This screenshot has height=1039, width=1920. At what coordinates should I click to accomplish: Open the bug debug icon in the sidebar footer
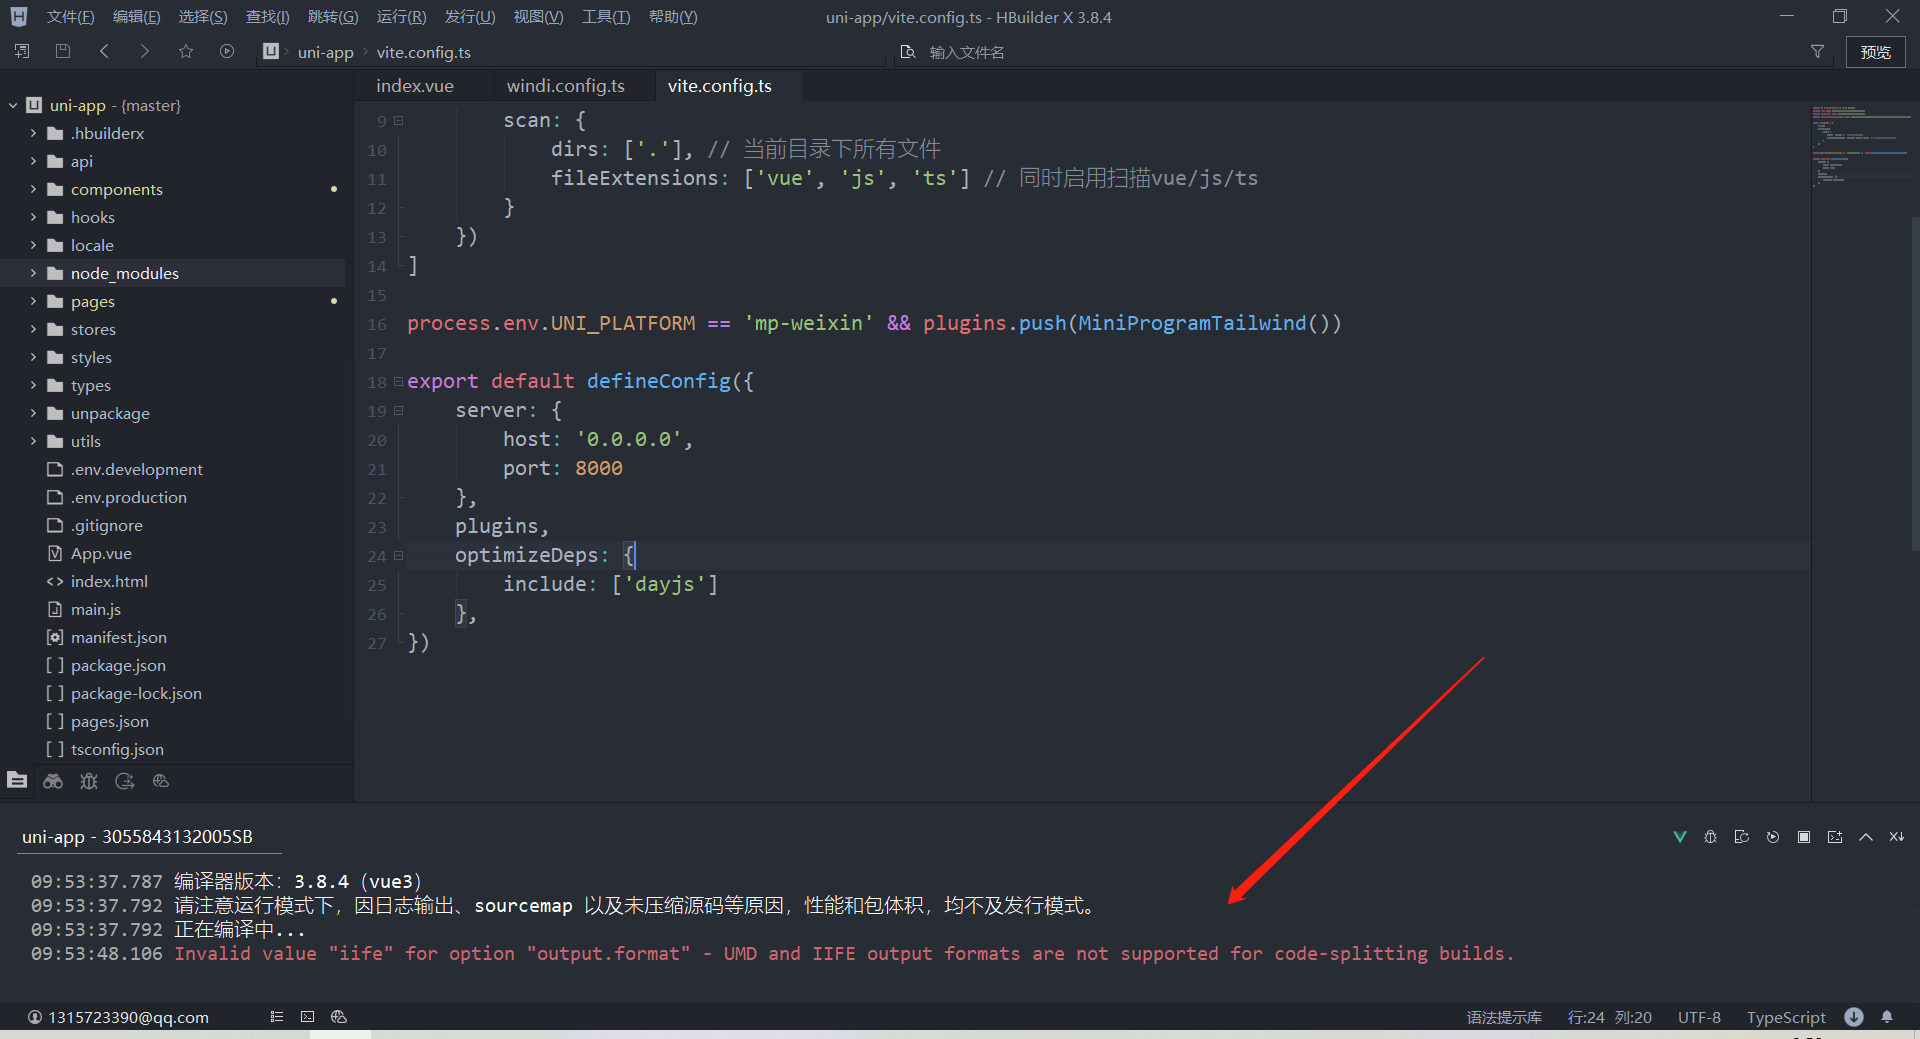(x=89, y=781)
